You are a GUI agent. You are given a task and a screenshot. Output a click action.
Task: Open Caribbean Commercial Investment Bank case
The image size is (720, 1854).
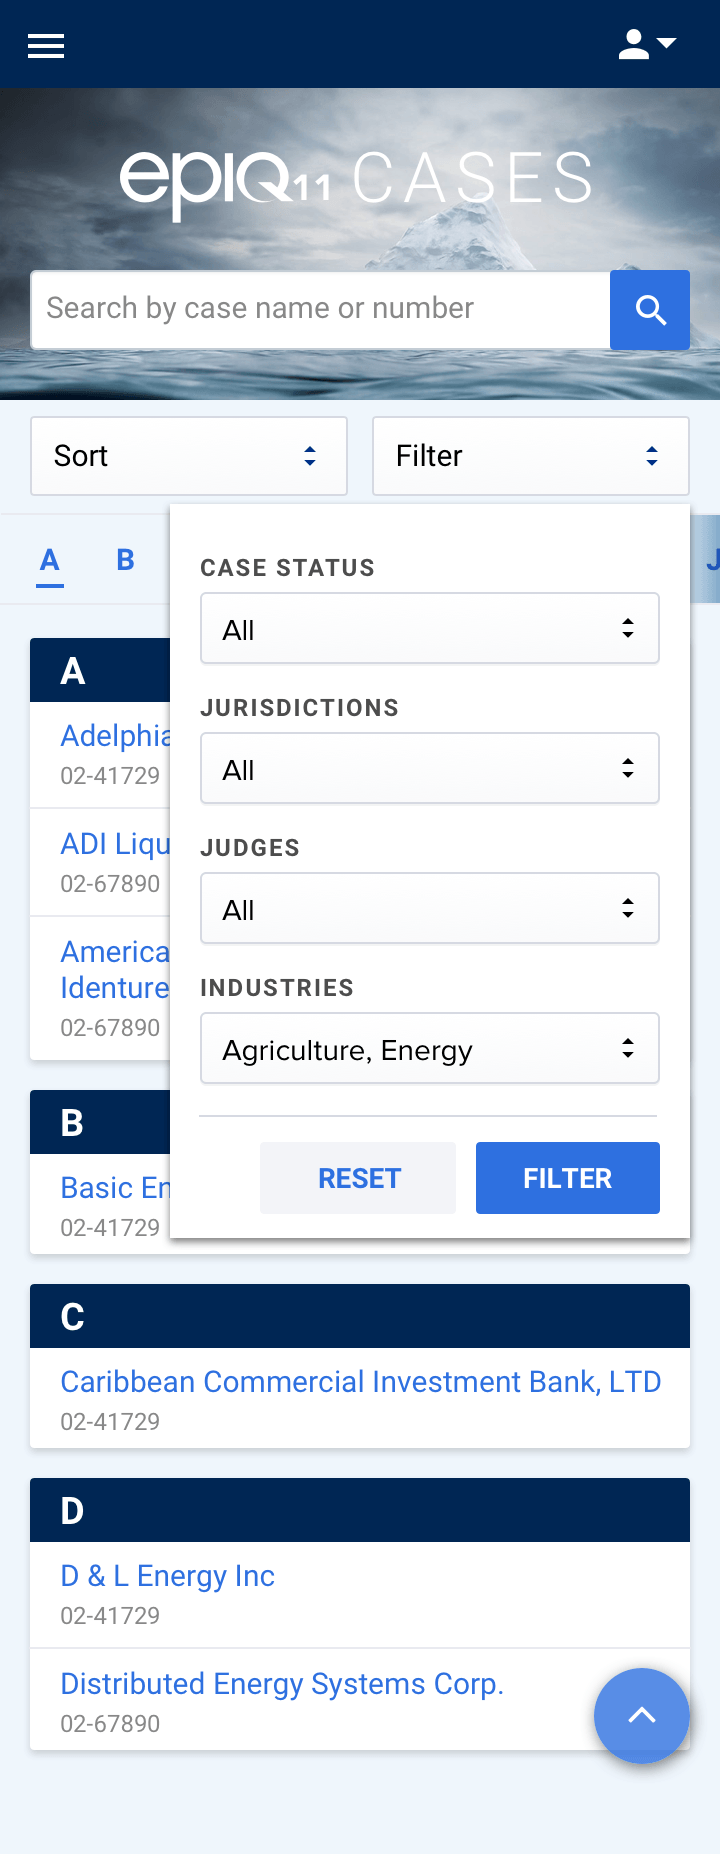click(360, 1382)
